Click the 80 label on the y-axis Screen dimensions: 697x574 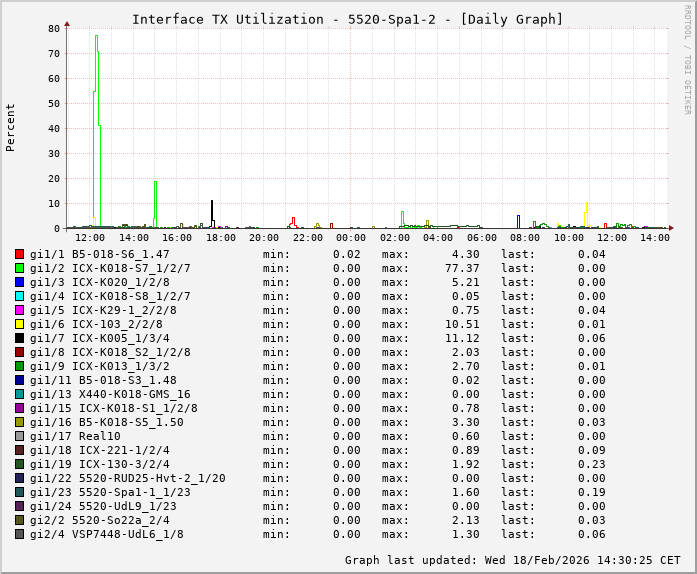54,28
